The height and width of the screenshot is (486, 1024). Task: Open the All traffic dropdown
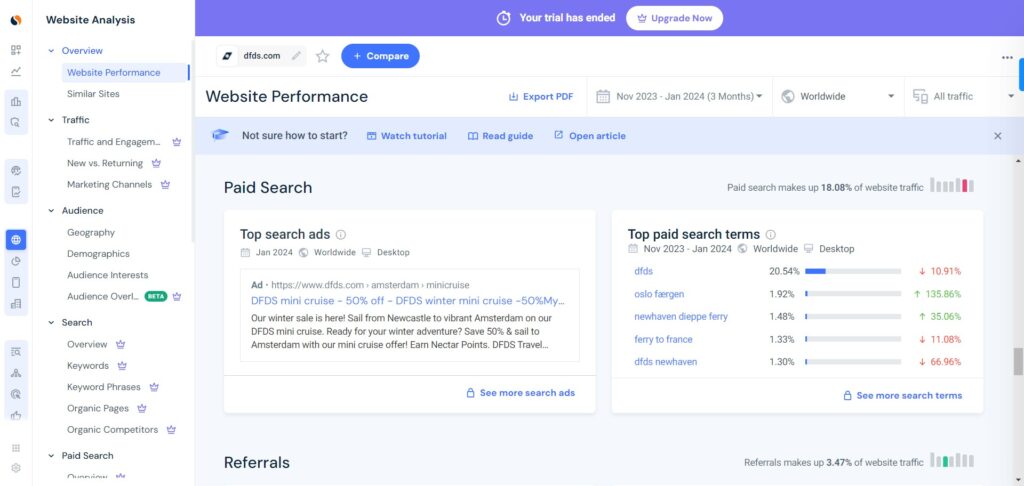(962, 97)
